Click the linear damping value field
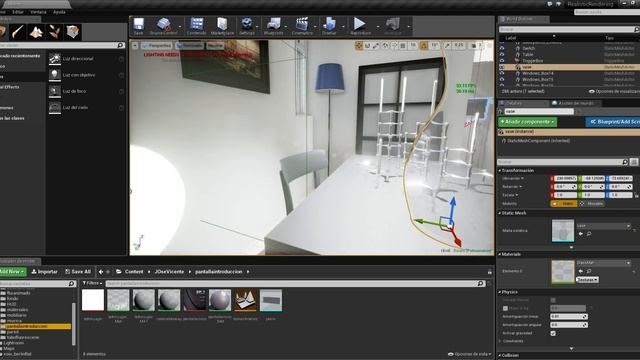Screen dimensions: 640x360 (568, 317)
